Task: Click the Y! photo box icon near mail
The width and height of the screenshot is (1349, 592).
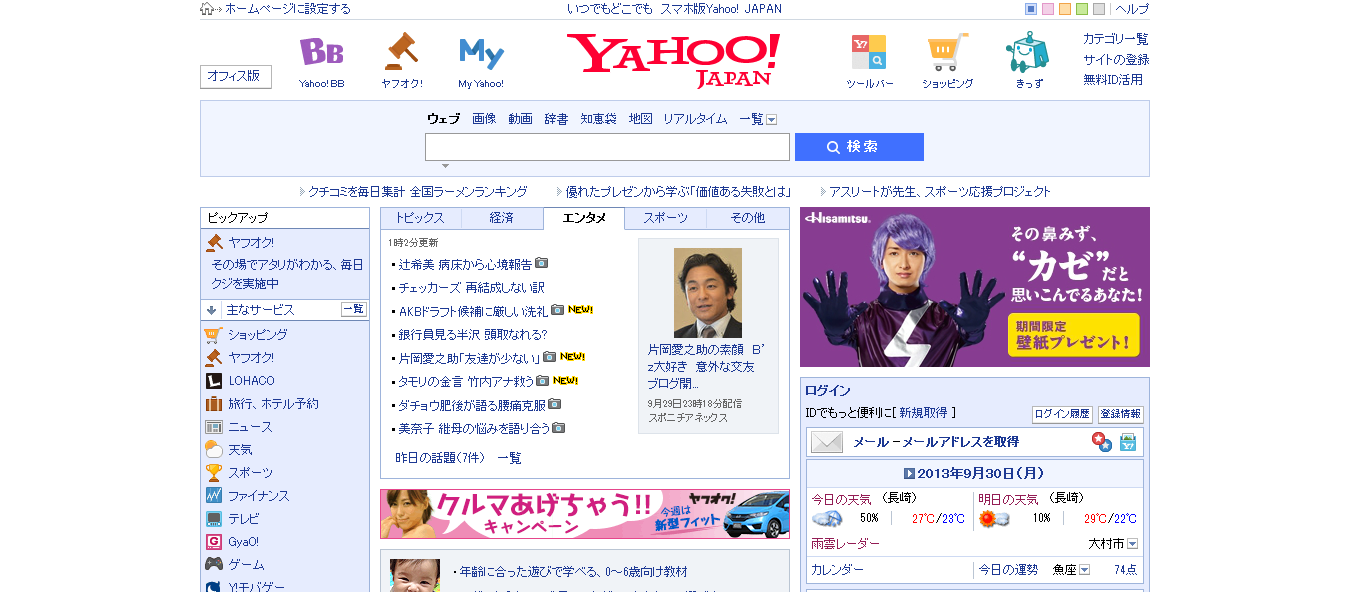Action: click(1128, 442)
